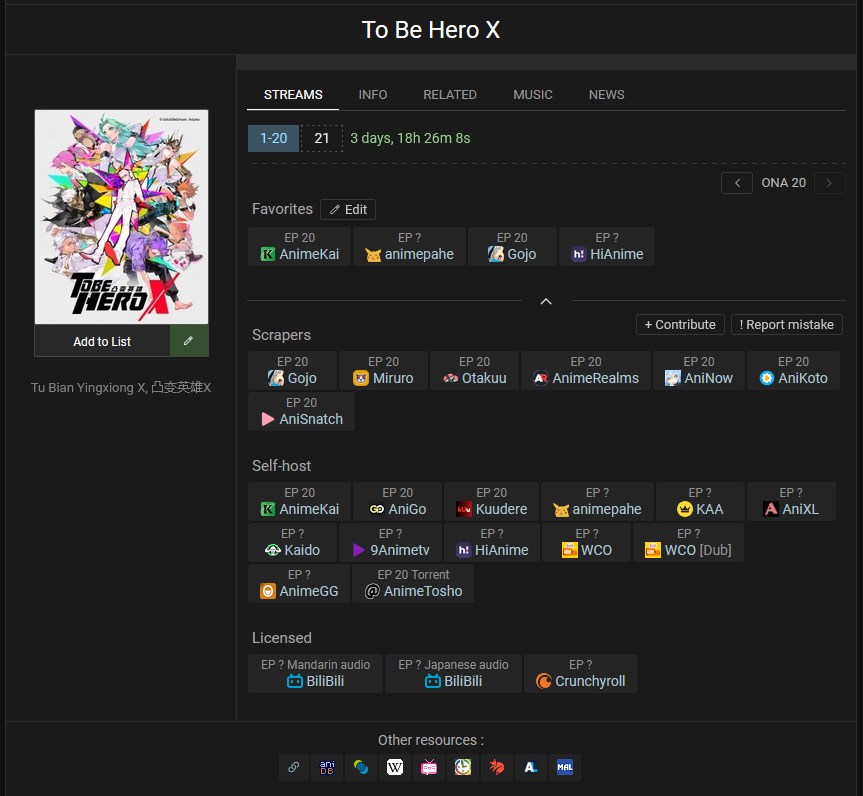
Task: Open AnimeKai stream in Favorites
Action: [299, 246]
